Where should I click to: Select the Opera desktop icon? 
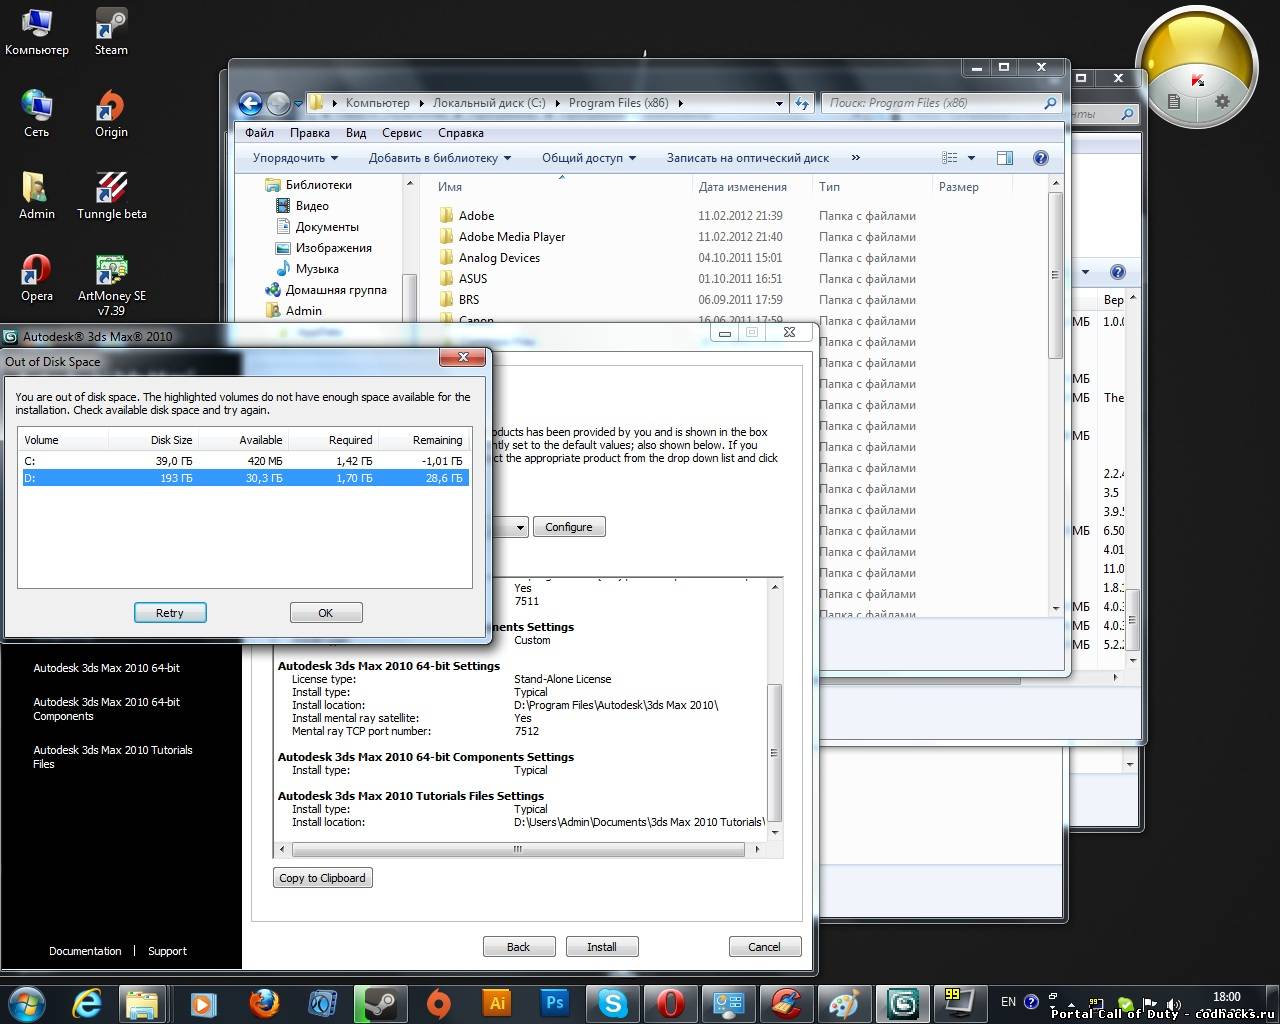(37, 278)
